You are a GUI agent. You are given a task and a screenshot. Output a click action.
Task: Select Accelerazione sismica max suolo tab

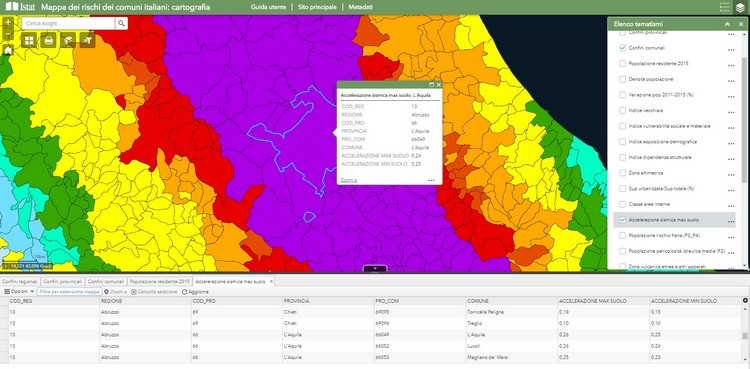pyautogui.click(x=231, y=281)
